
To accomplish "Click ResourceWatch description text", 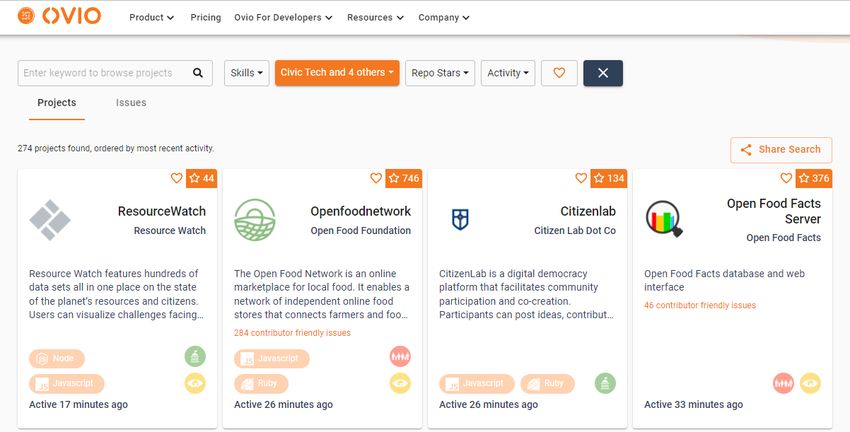I will point(116,294).
